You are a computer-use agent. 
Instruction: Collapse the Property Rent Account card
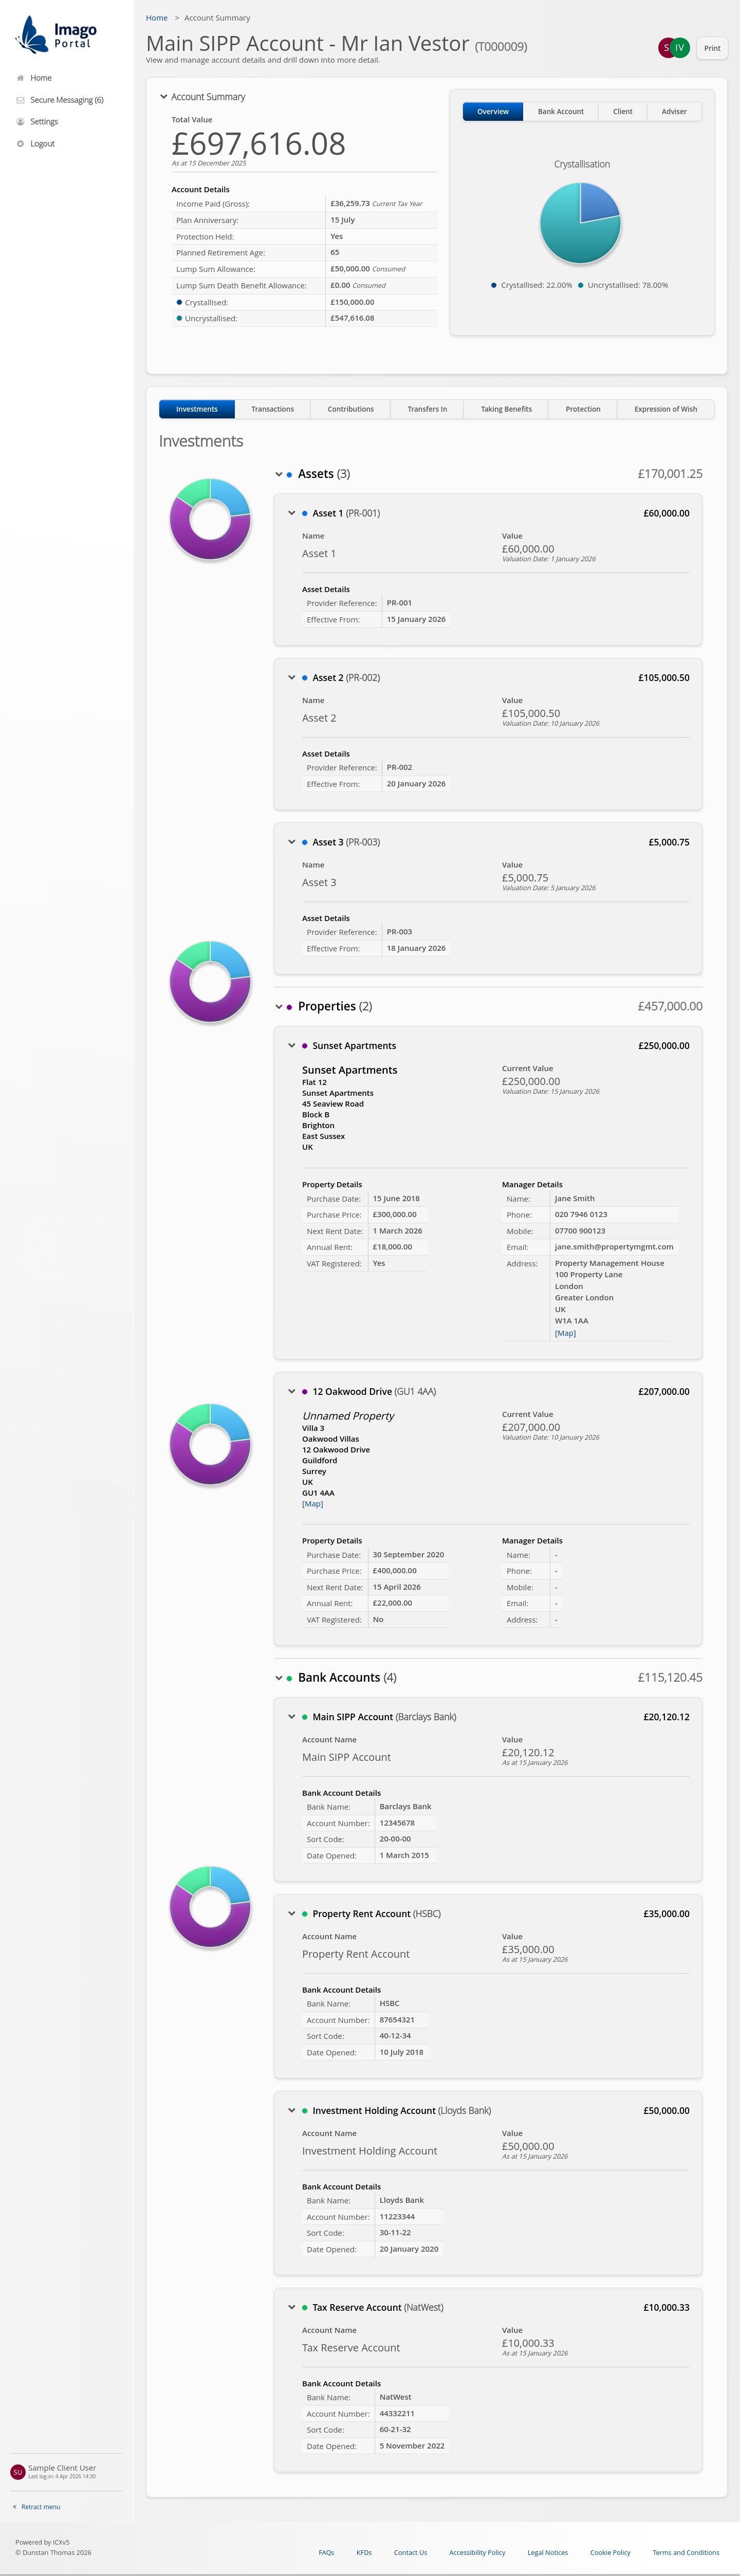point(292,1914)
